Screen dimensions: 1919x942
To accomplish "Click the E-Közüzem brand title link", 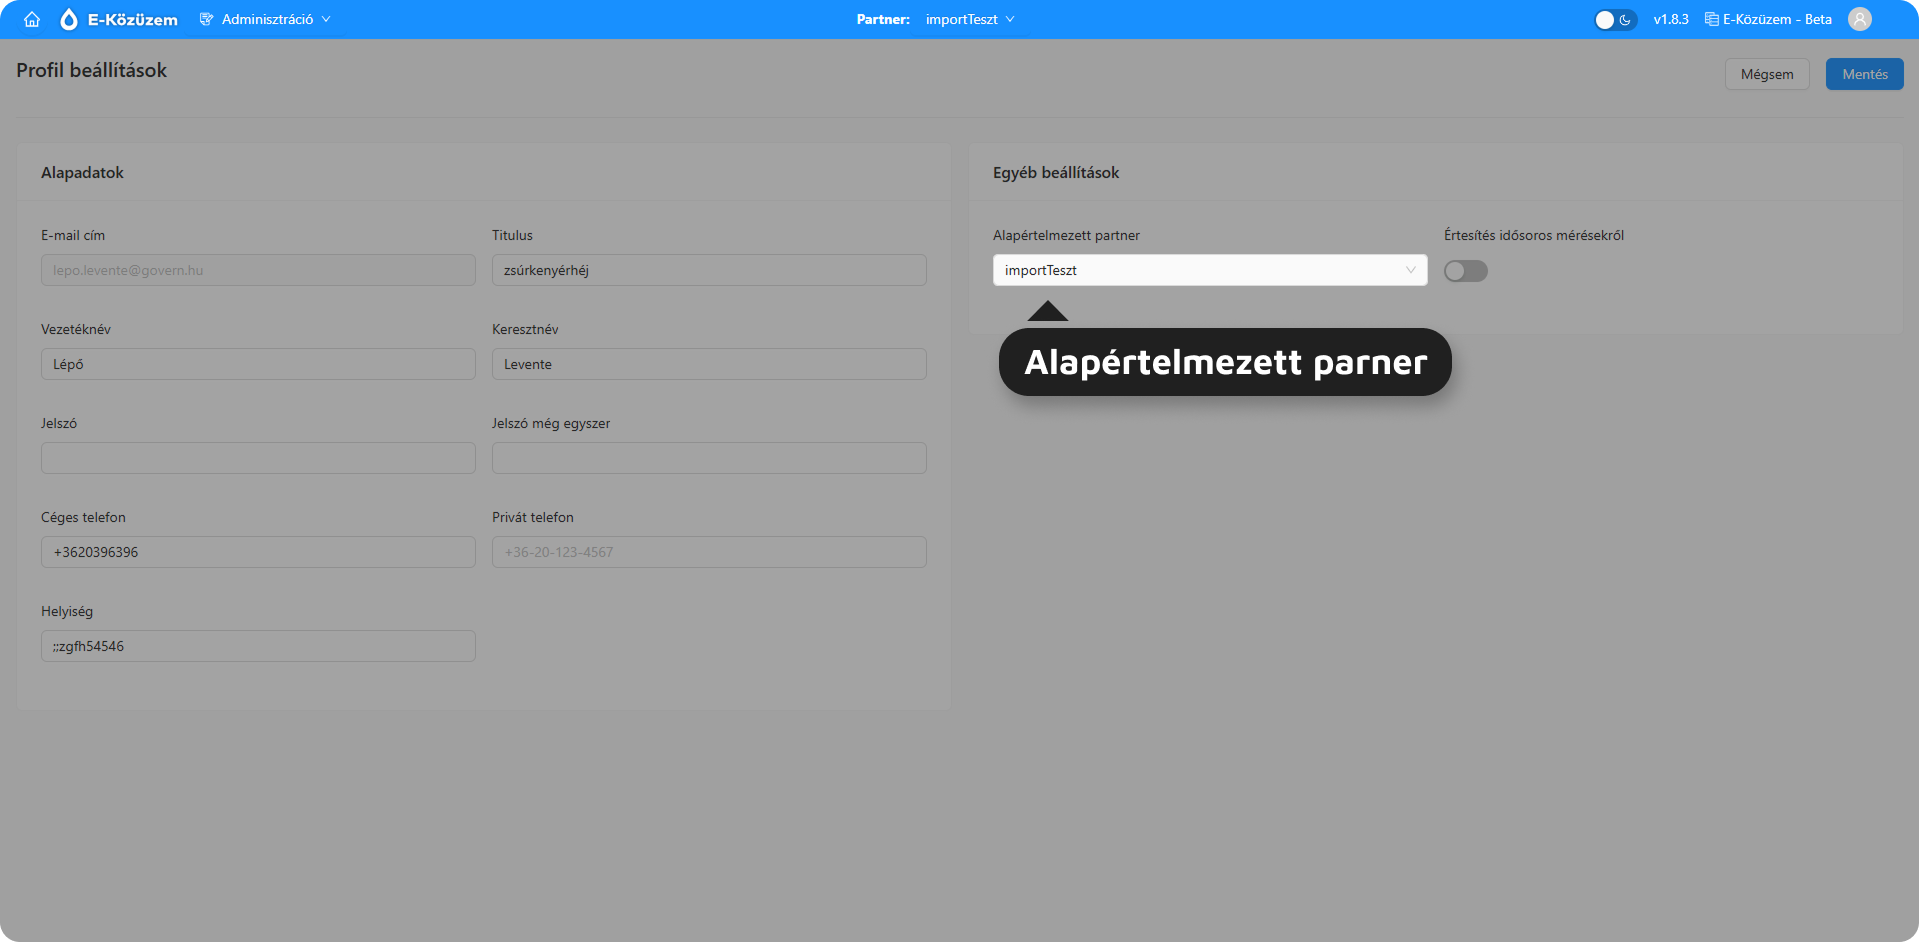I will pos(133,19).
